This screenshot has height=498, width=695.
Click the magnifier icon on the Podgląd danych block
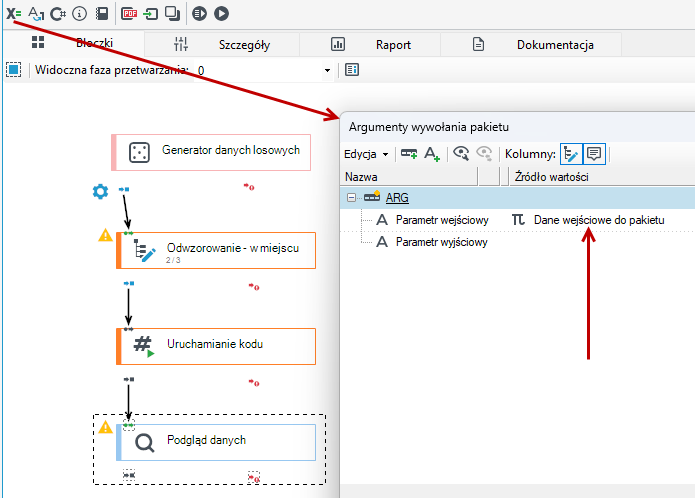144,443
